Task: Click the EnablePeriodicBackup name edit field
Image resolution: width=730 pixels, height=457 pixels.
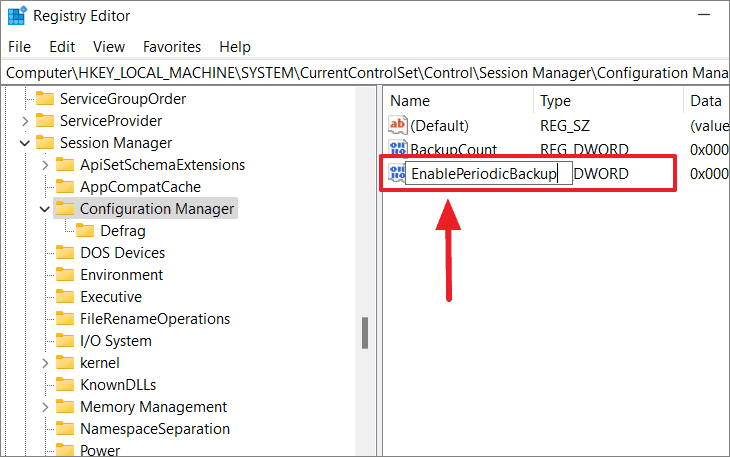Action: pyautogui.click(x=489, y=174)
